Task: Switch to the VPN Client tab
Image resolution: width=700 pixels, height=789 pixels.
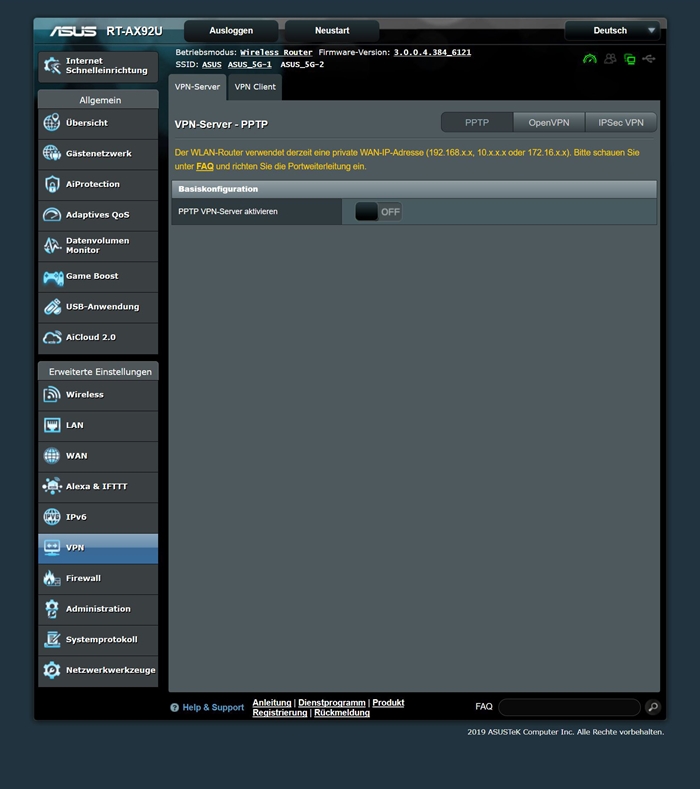Action: point(255,87)
